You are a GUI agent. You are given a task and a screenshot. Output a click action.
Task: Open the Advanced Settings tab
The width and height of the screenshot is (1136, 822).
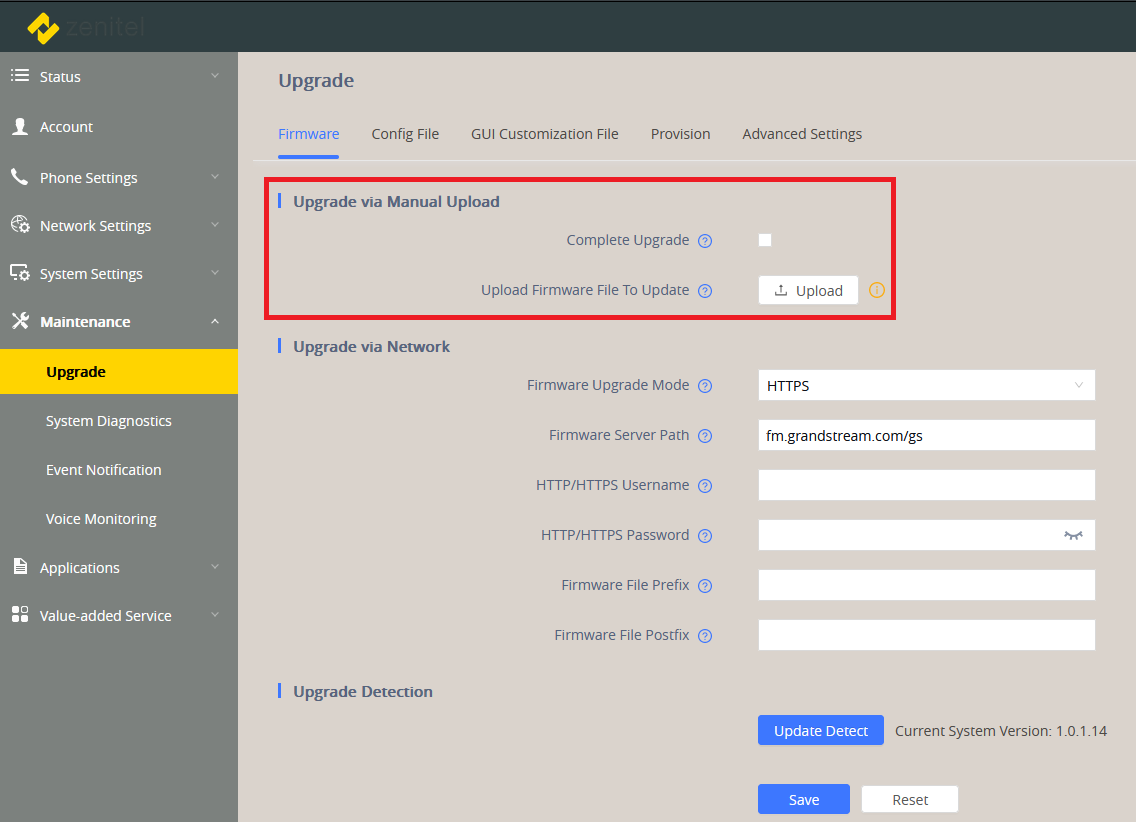[x=802, y=134]
